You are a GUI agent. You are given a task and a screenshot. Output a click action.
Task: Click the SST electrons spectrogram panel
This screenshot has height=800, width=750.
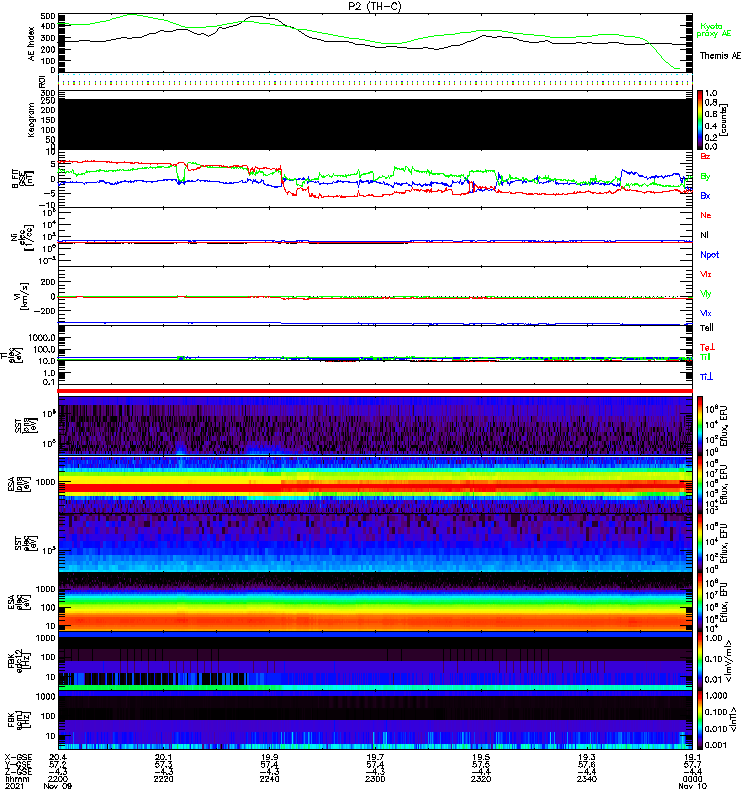pyautogui.click(x=375, y=543)
